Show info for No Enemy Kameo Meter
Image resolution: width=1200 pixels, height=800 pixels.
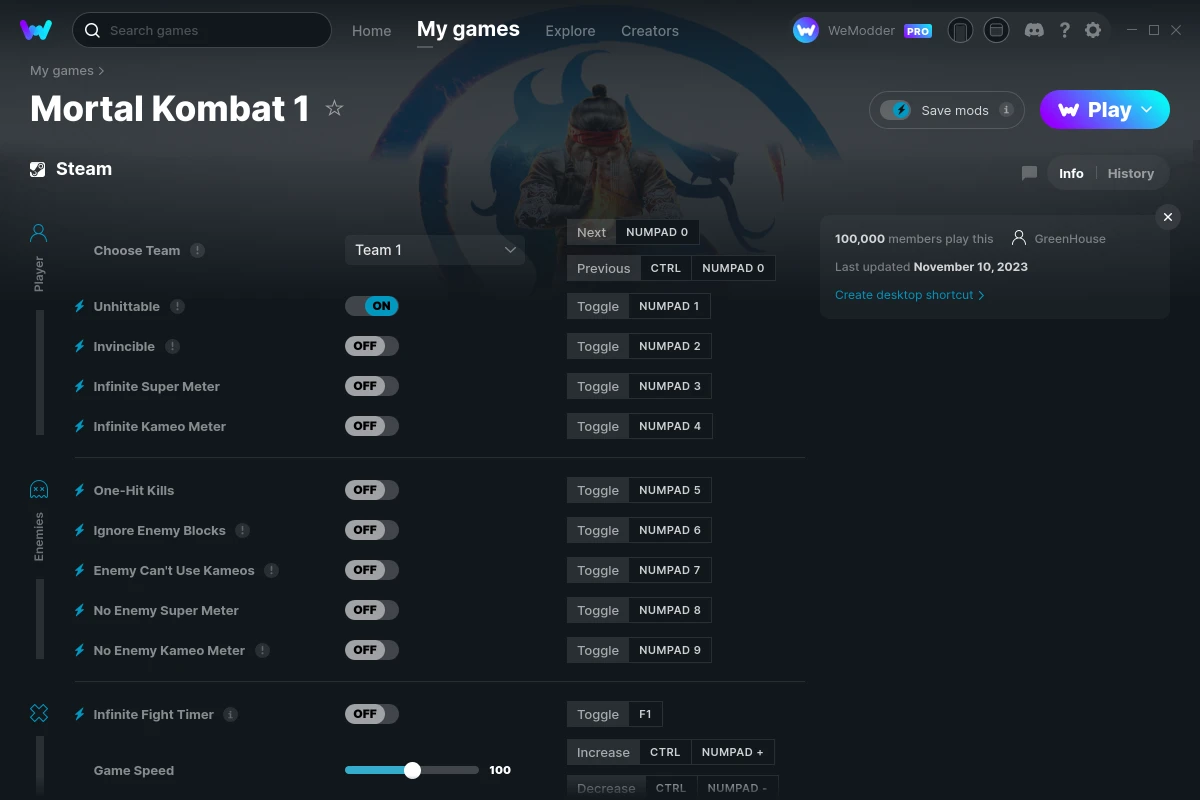263,650
